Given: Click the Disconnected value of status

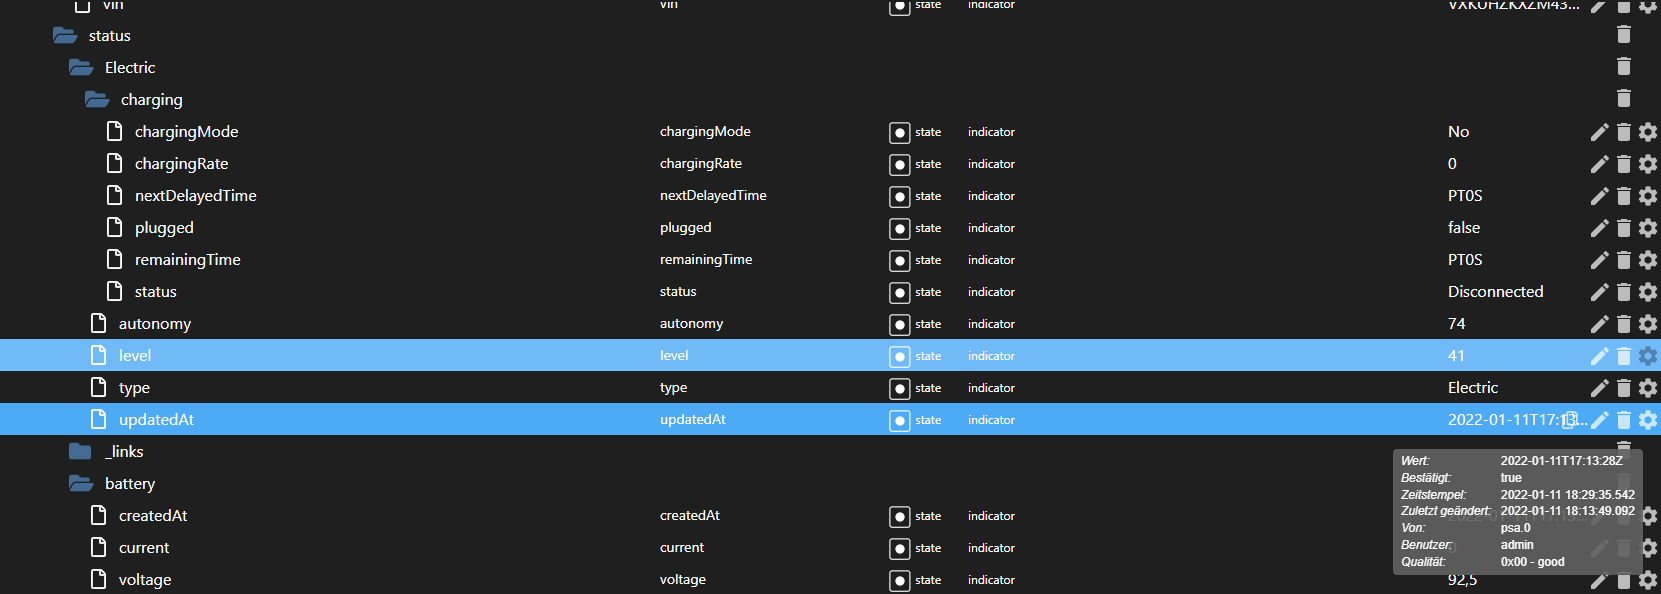Looking at the screenshot, I should [x=1495, y=292].
